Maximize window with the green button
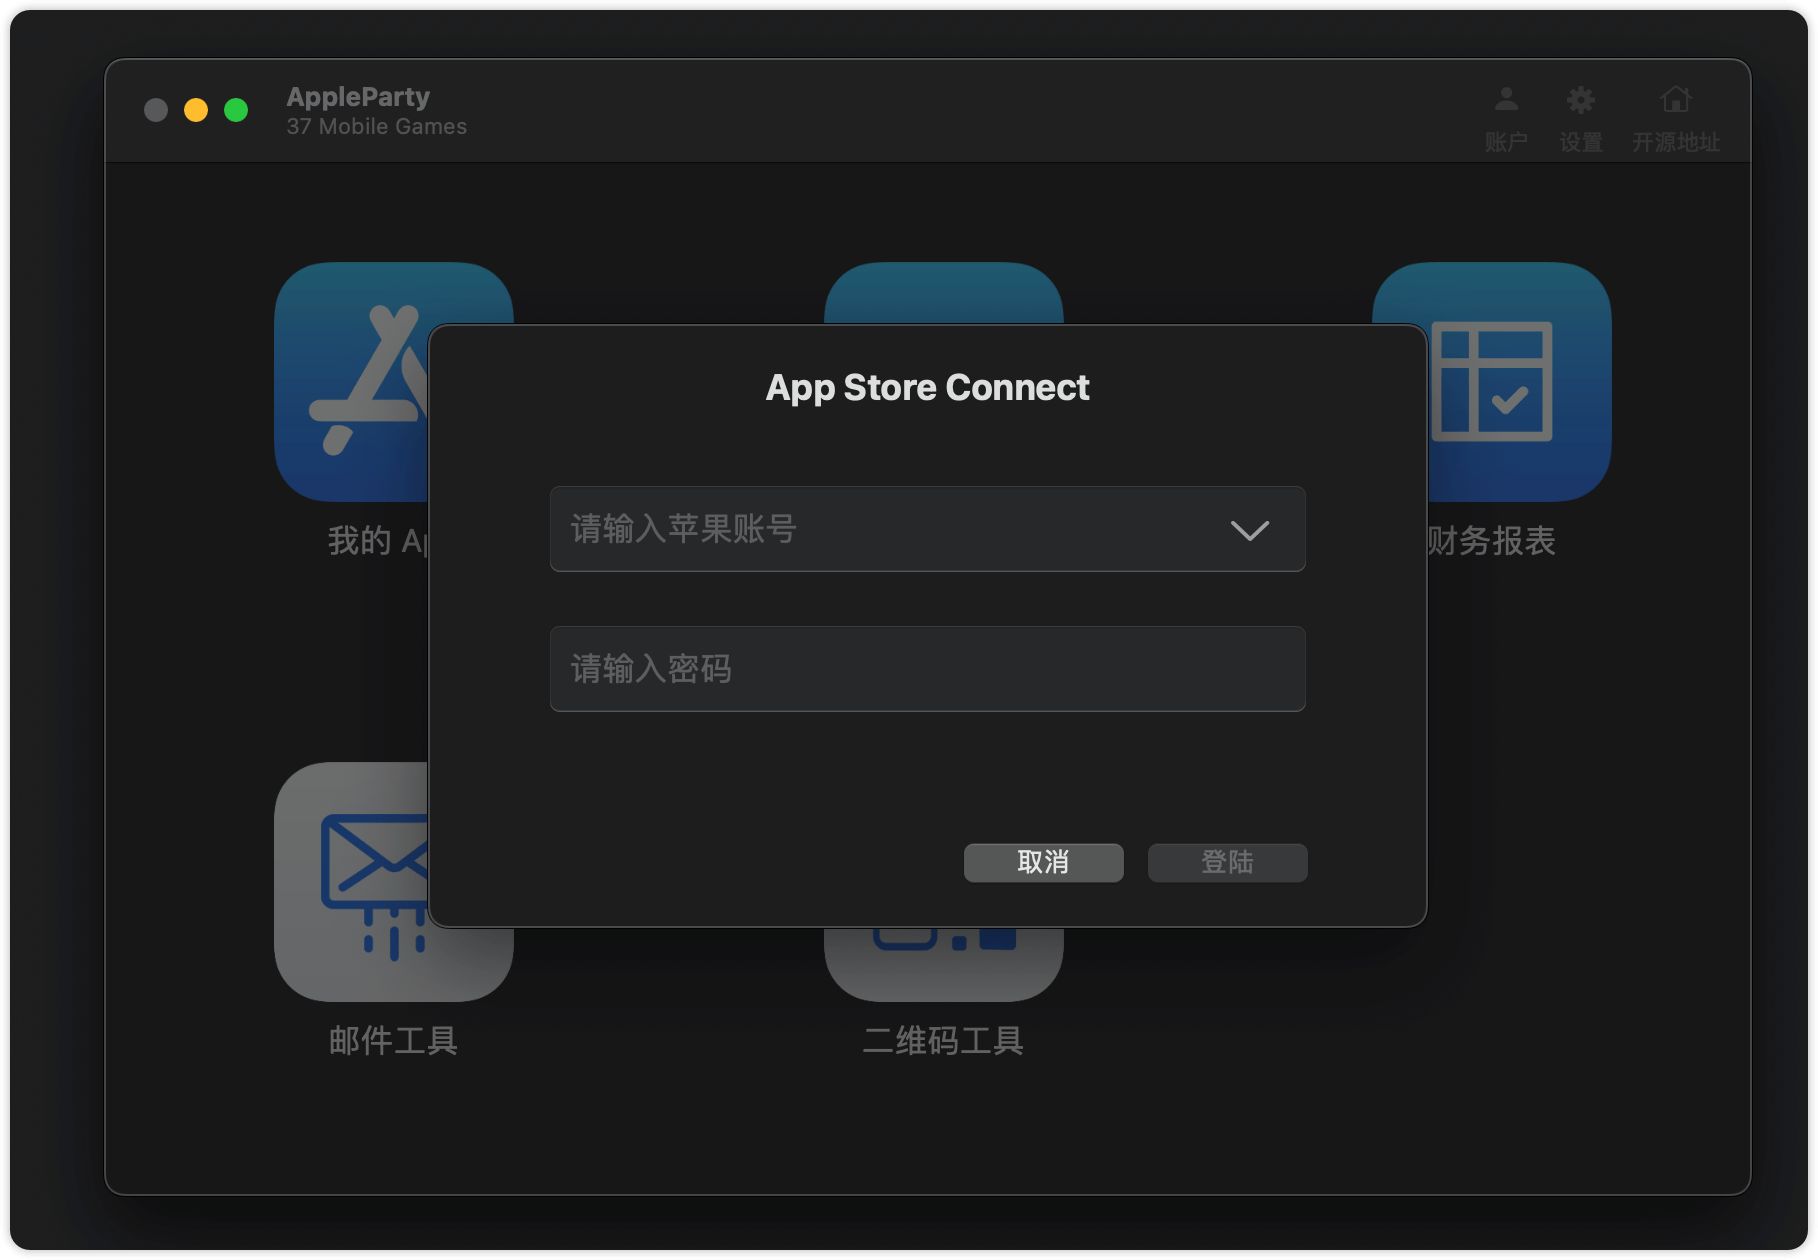The image size is (1818, 1260). click(x=236, y=110)
